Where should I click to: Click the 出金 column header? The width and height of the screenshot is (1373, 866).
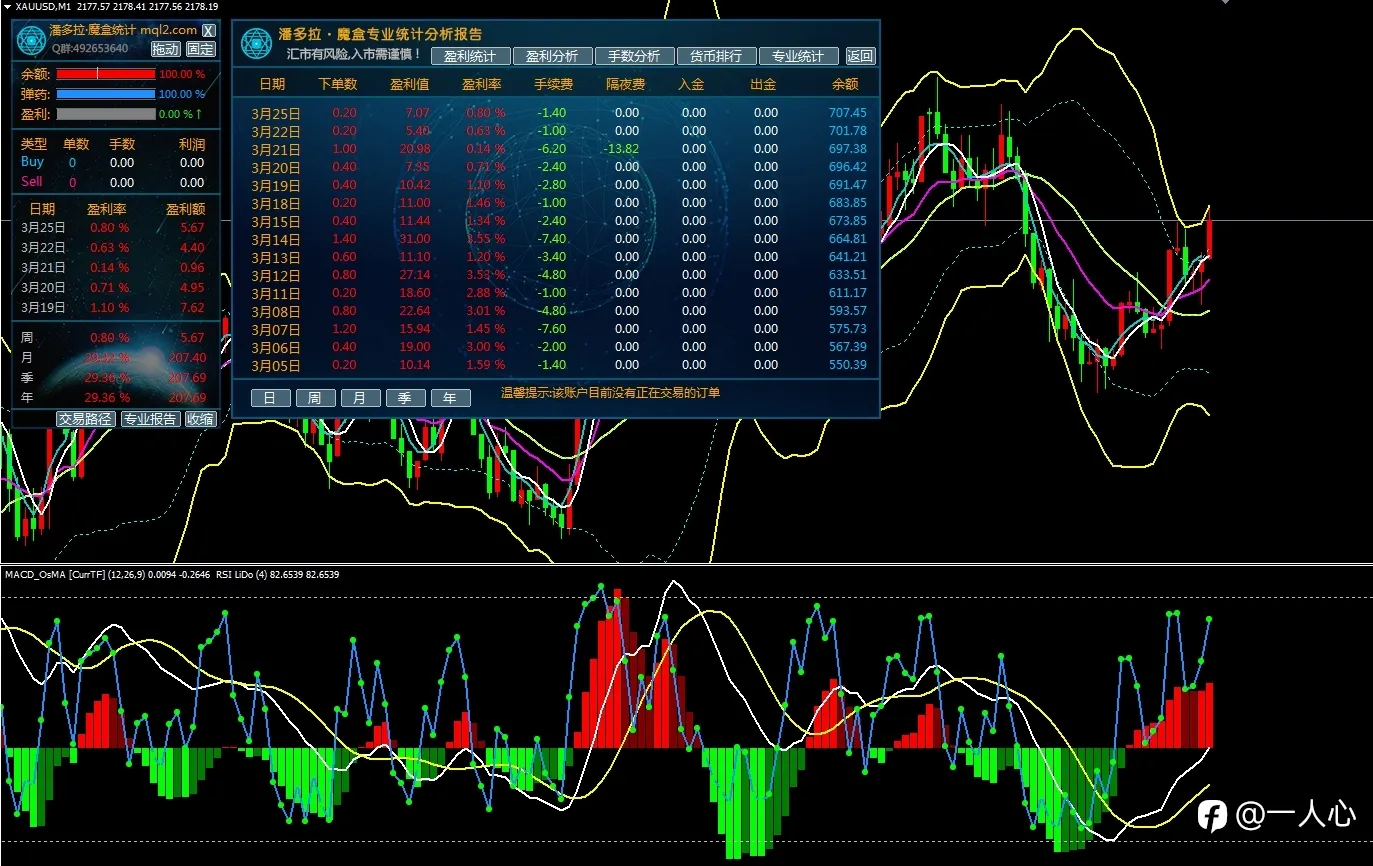click(763, 84)
